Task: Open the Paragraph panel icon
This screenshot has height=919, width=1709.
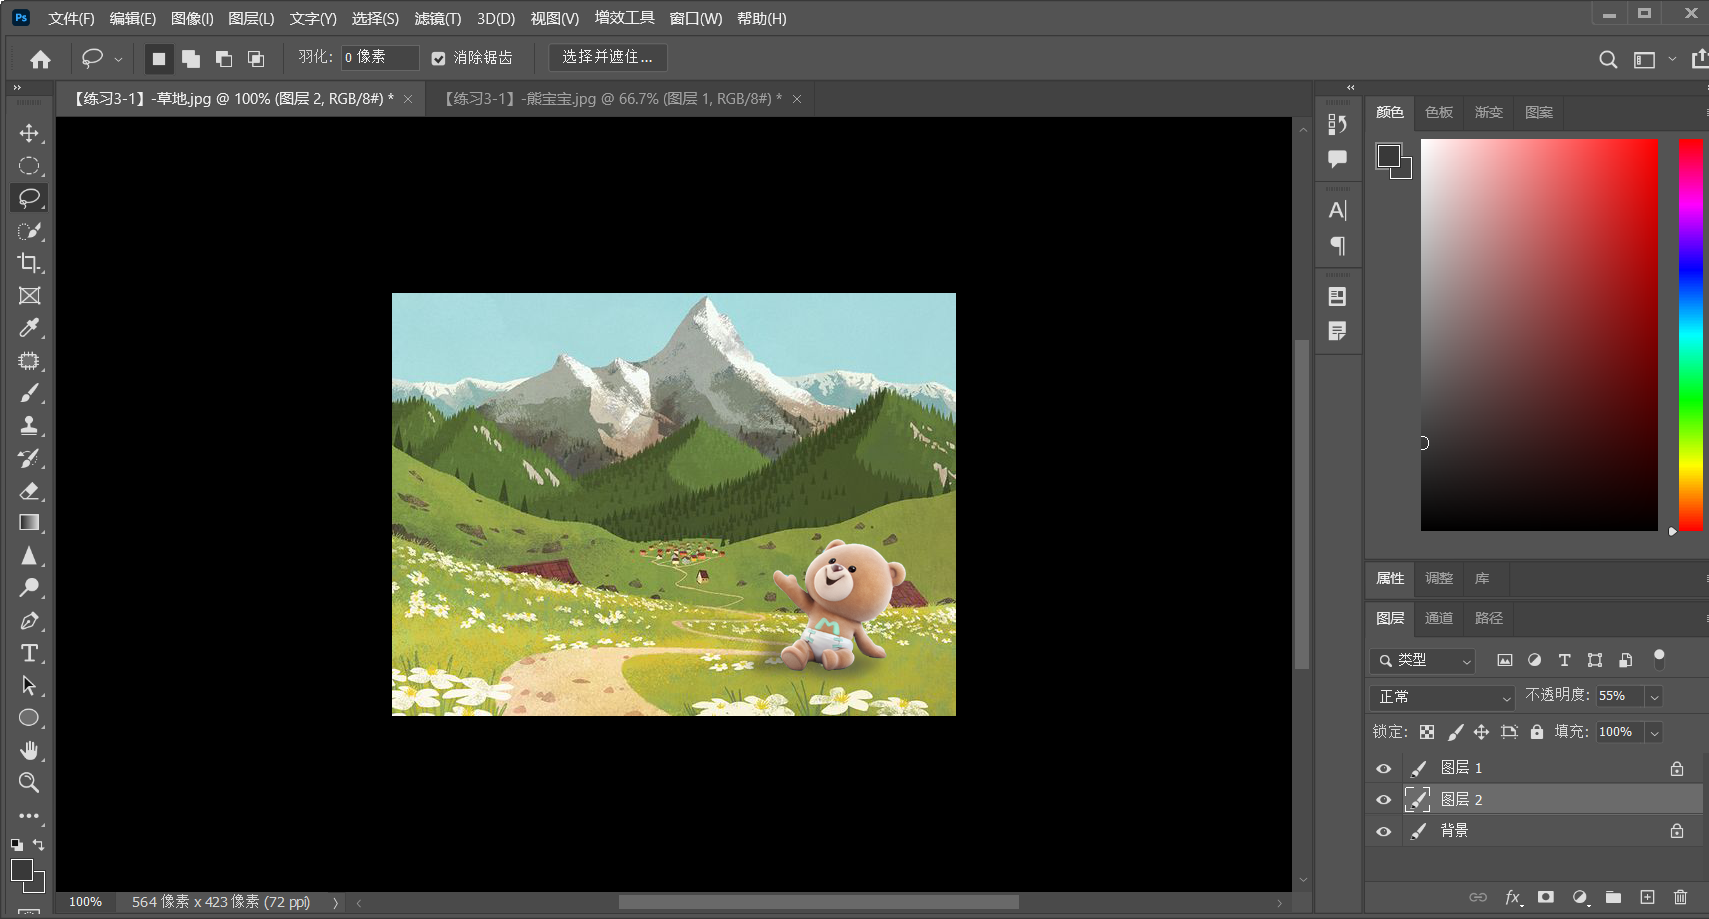Action: [x=1338, y=246]
